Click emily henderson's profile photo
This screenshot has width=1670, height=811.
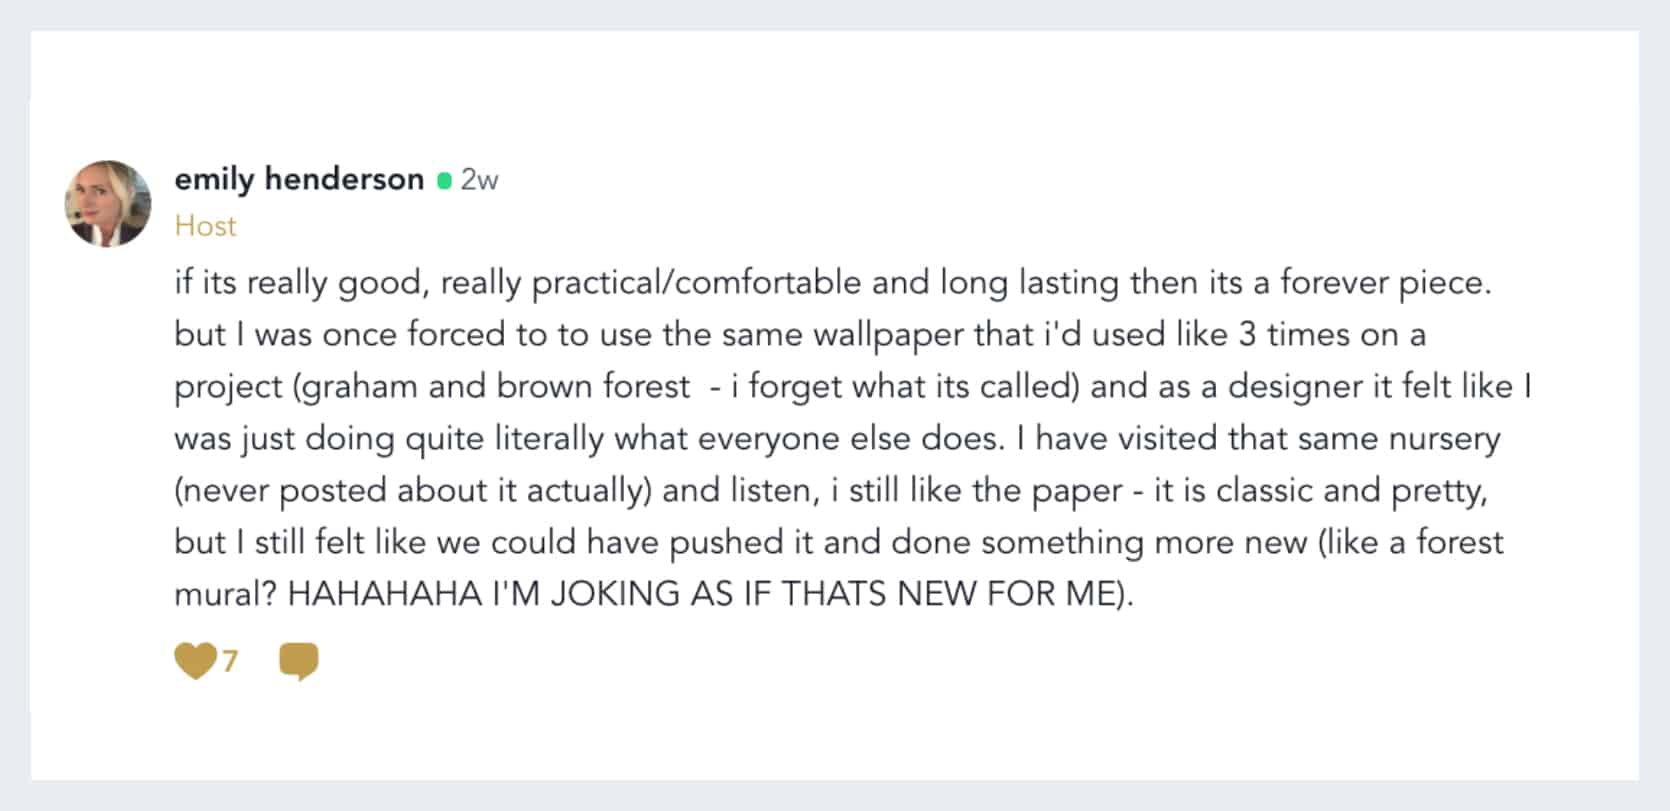point(108,203)
